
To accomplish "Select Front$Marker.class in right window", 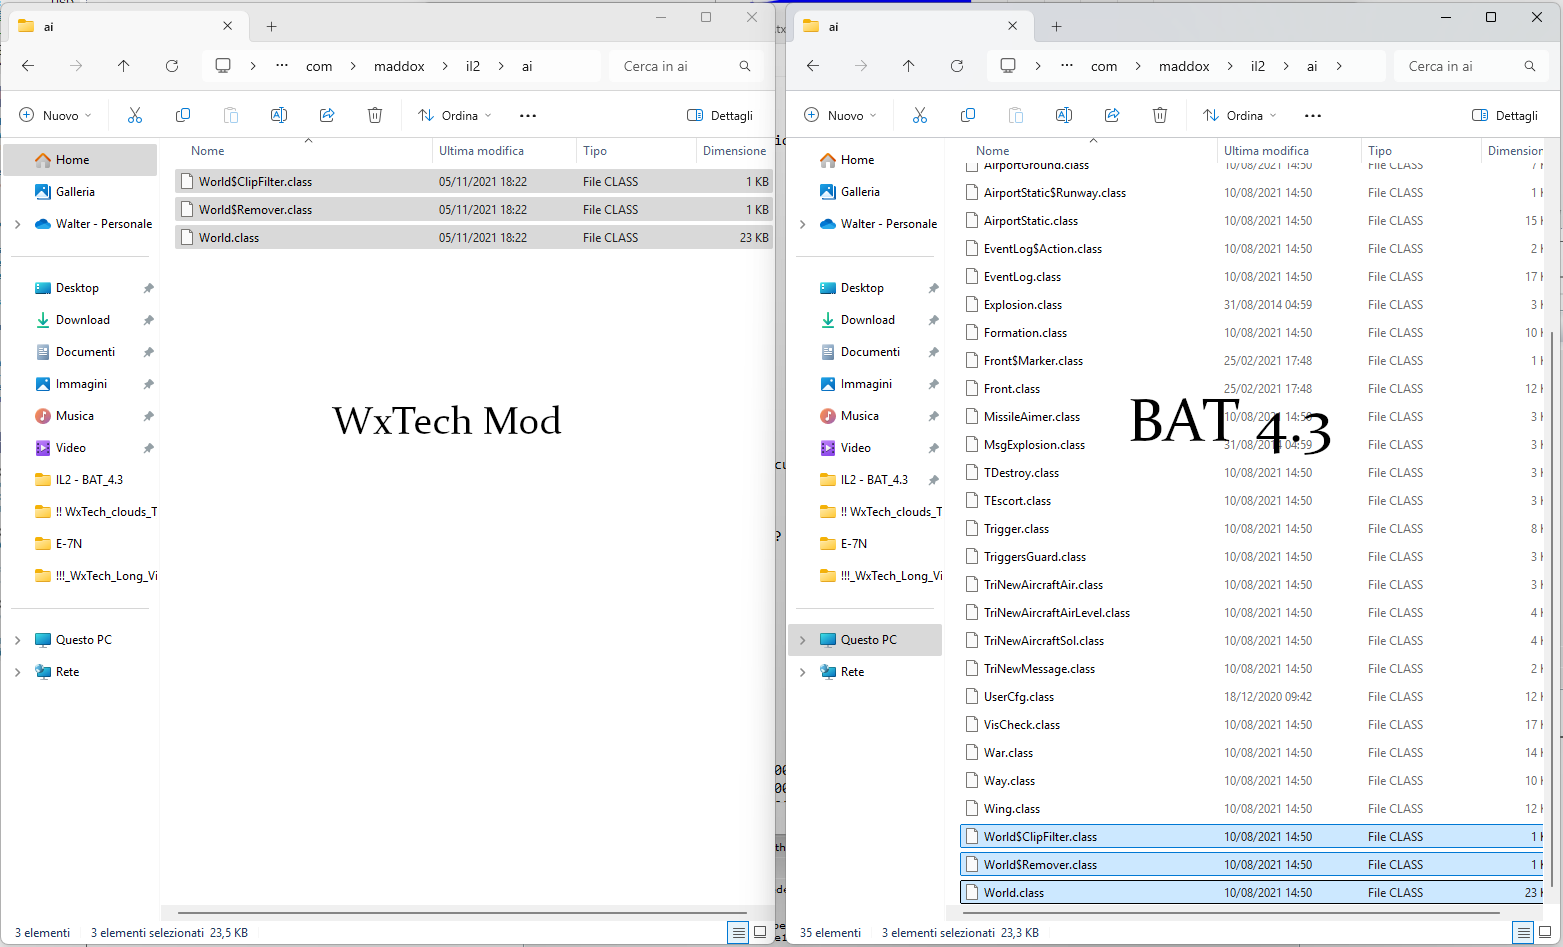I will [x=1252, y=361].
